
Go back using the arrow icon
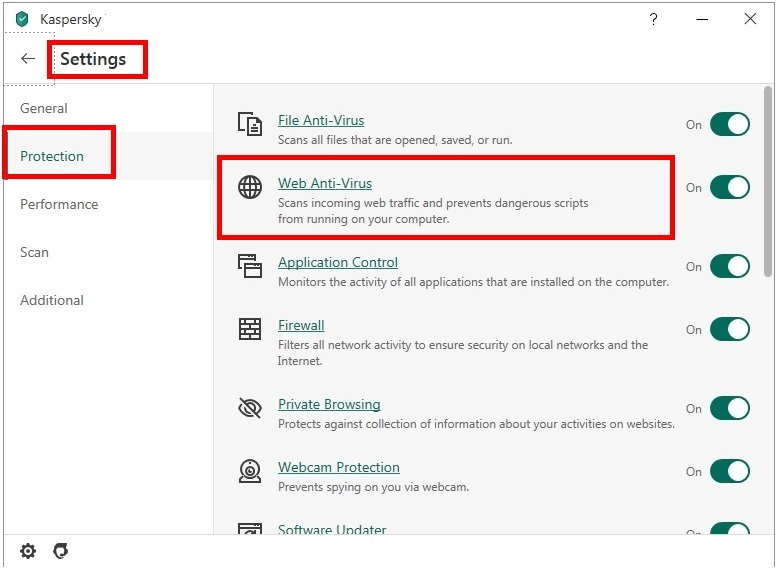(28, 58)
